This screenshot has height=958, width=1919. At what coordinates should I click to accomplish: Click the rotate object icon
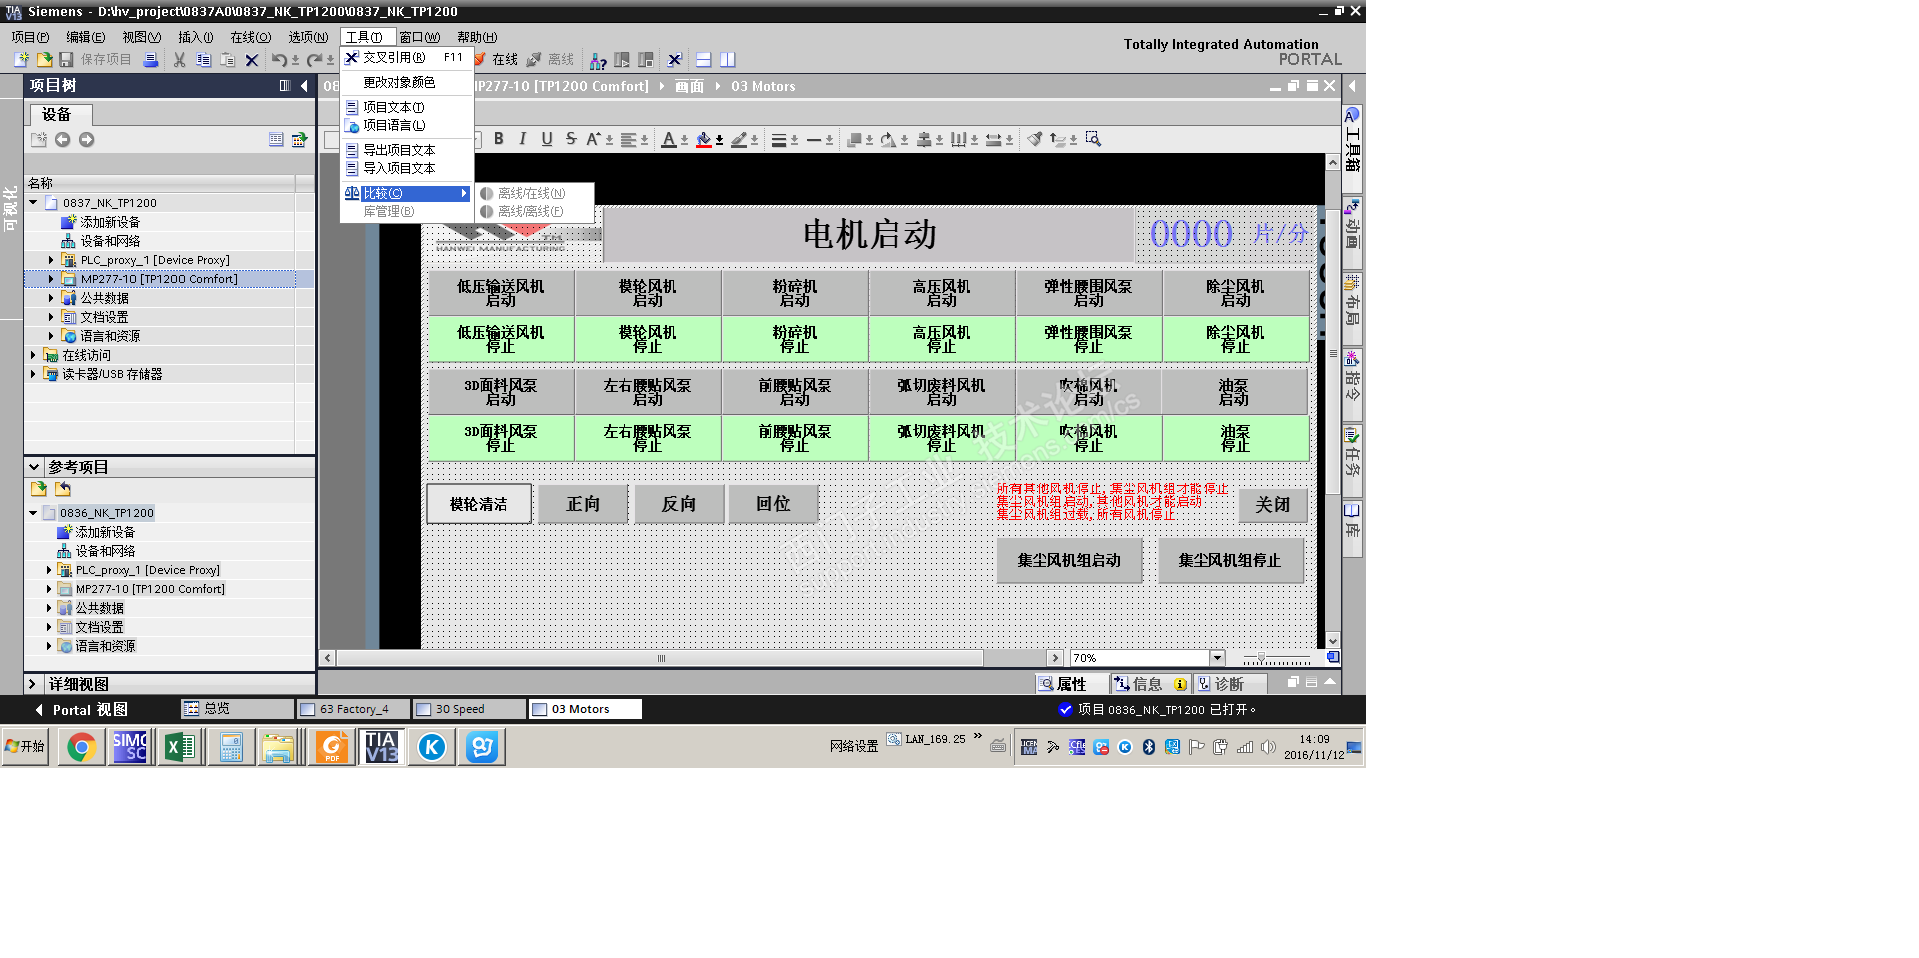[x=888, y=139]
